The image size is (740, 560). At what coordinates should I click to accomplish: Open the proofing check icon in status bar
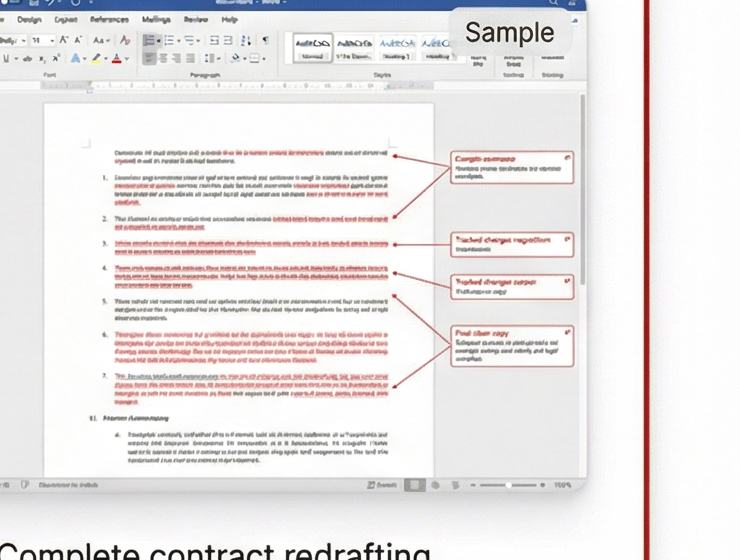coord(25,485)
